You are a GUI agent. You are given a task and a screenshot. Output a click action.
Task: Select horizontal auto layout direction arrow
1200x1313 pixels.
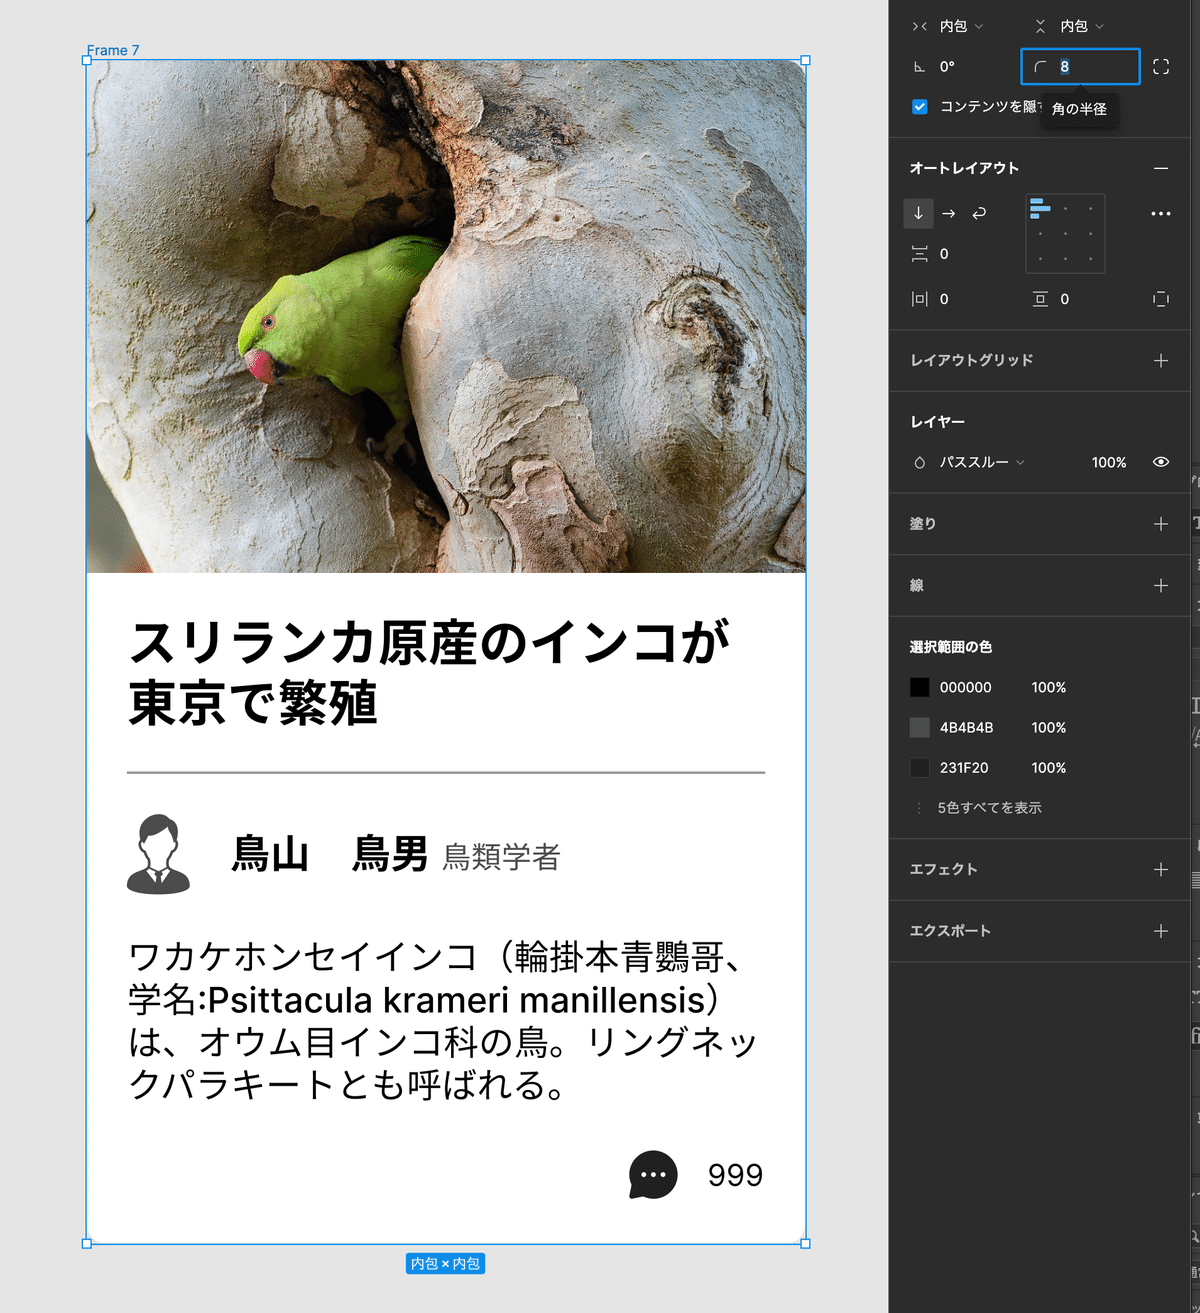(949, 213)
